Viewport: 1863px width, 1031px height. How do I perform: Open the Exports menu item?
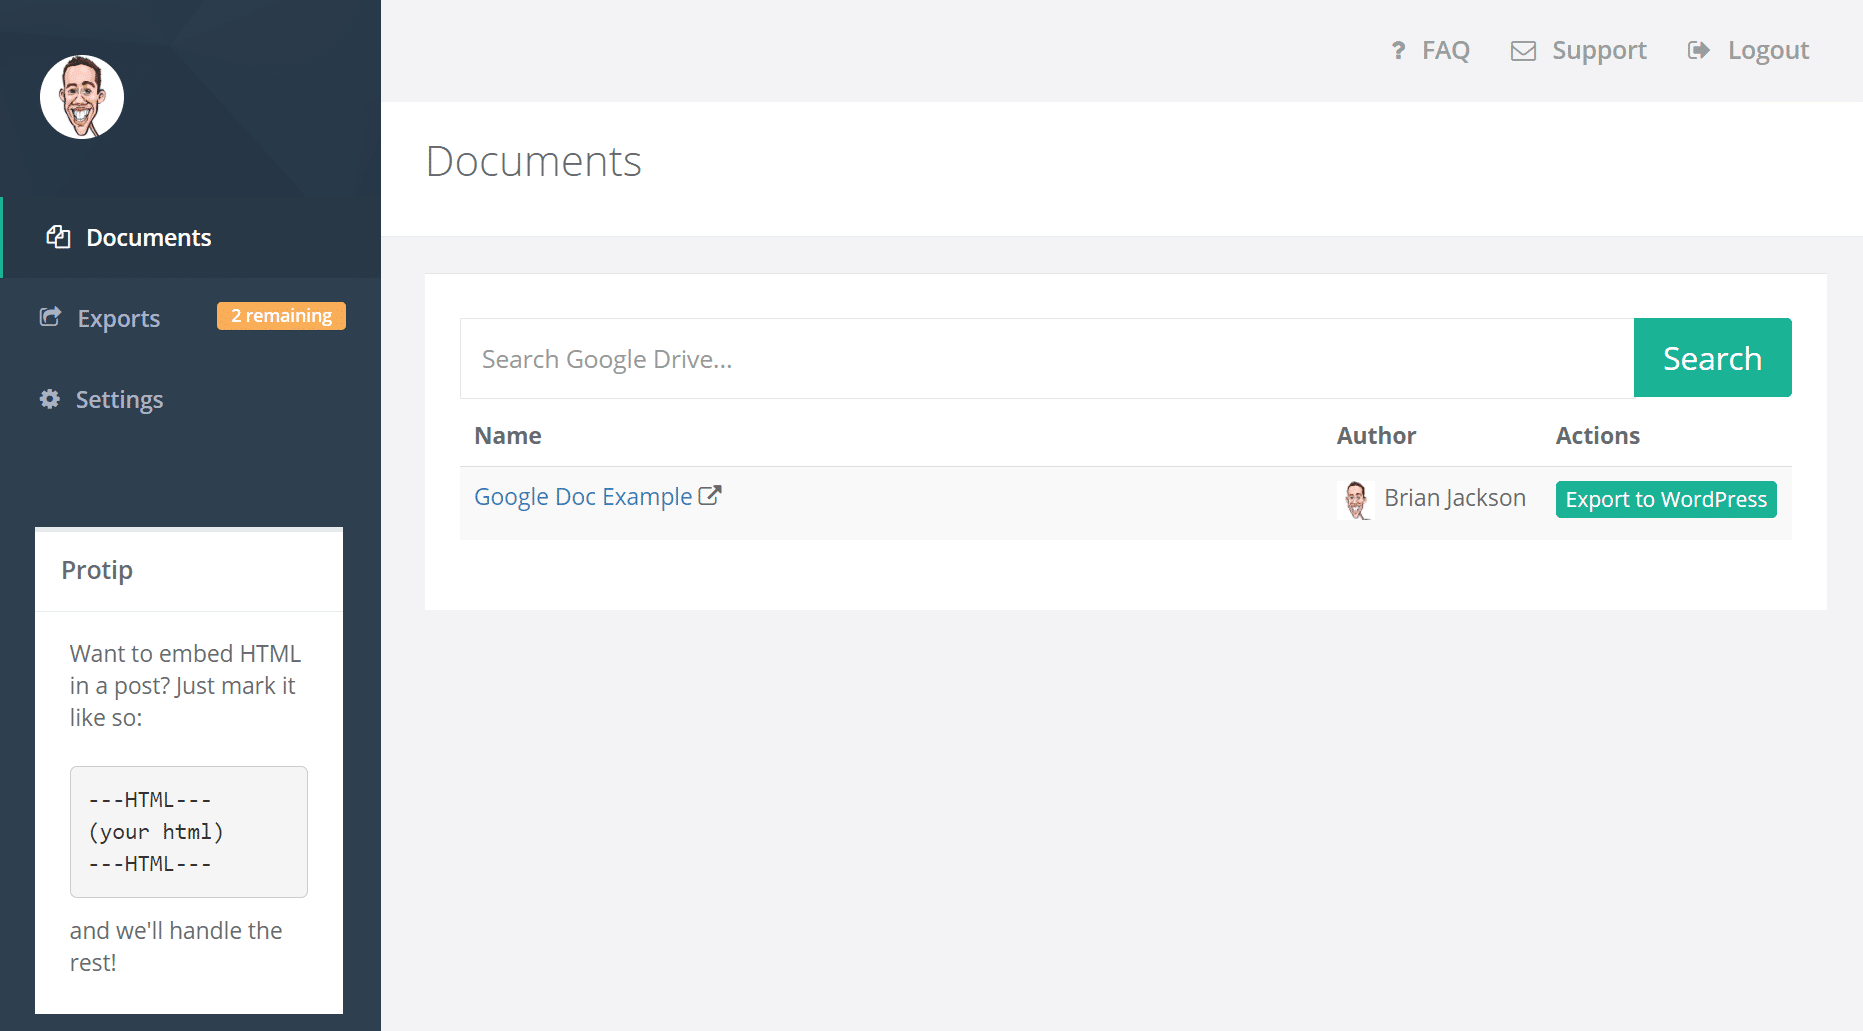(118, 318)
